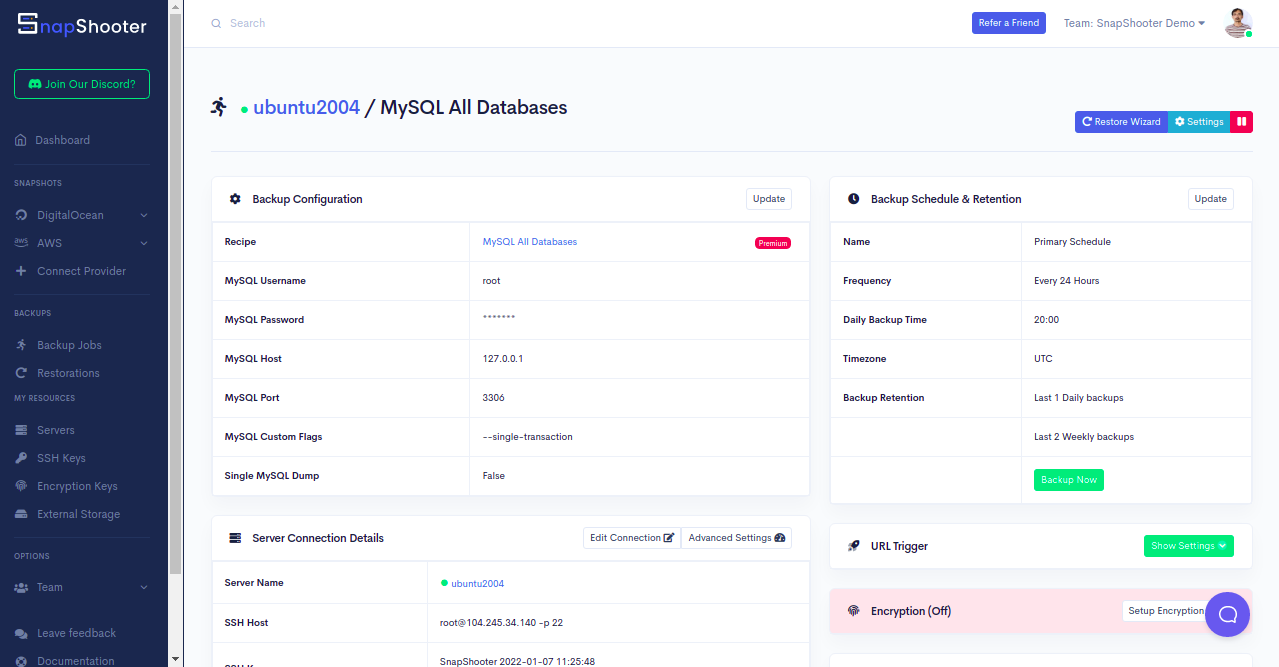Click the Team people icon

[x=21, y=587]
